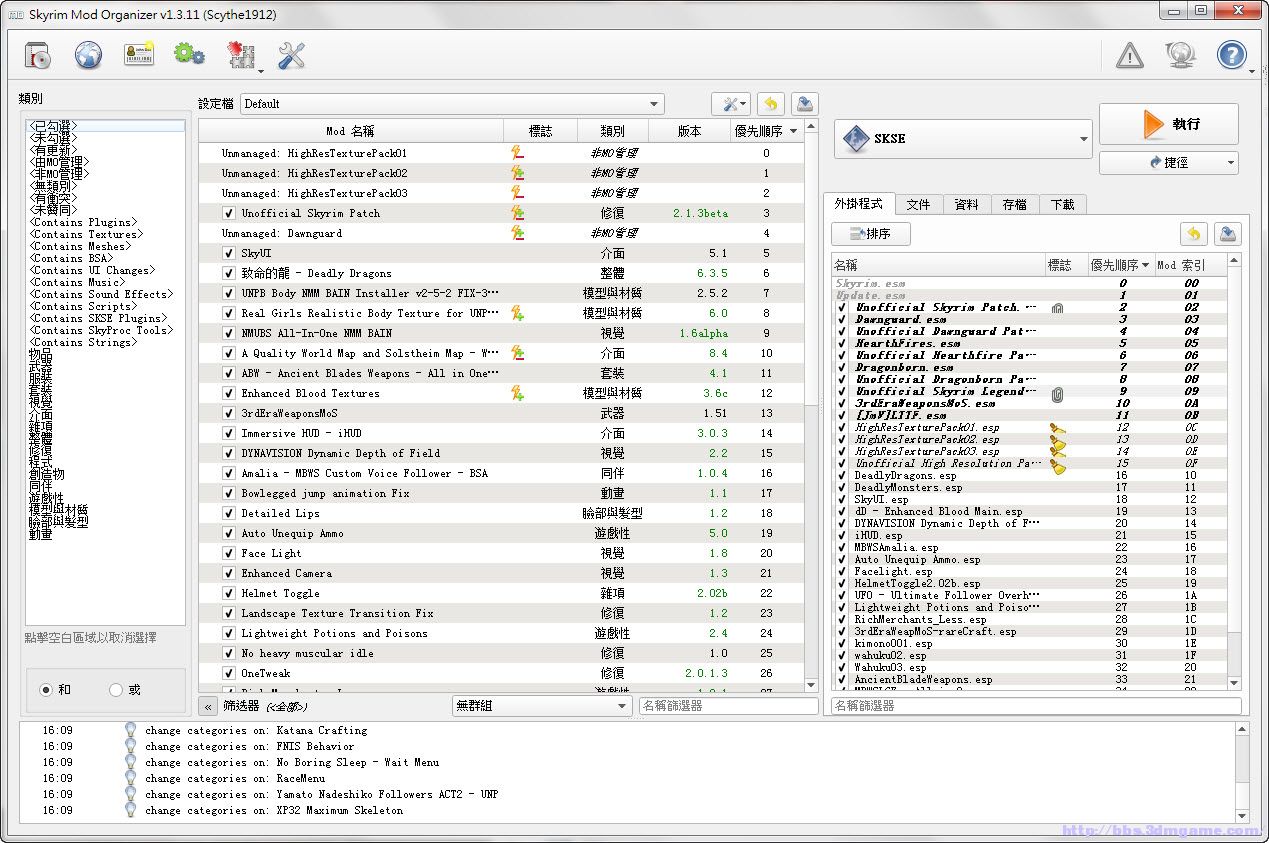Click flag icon of Enhanced Blood Textures

tap(517, 393)
